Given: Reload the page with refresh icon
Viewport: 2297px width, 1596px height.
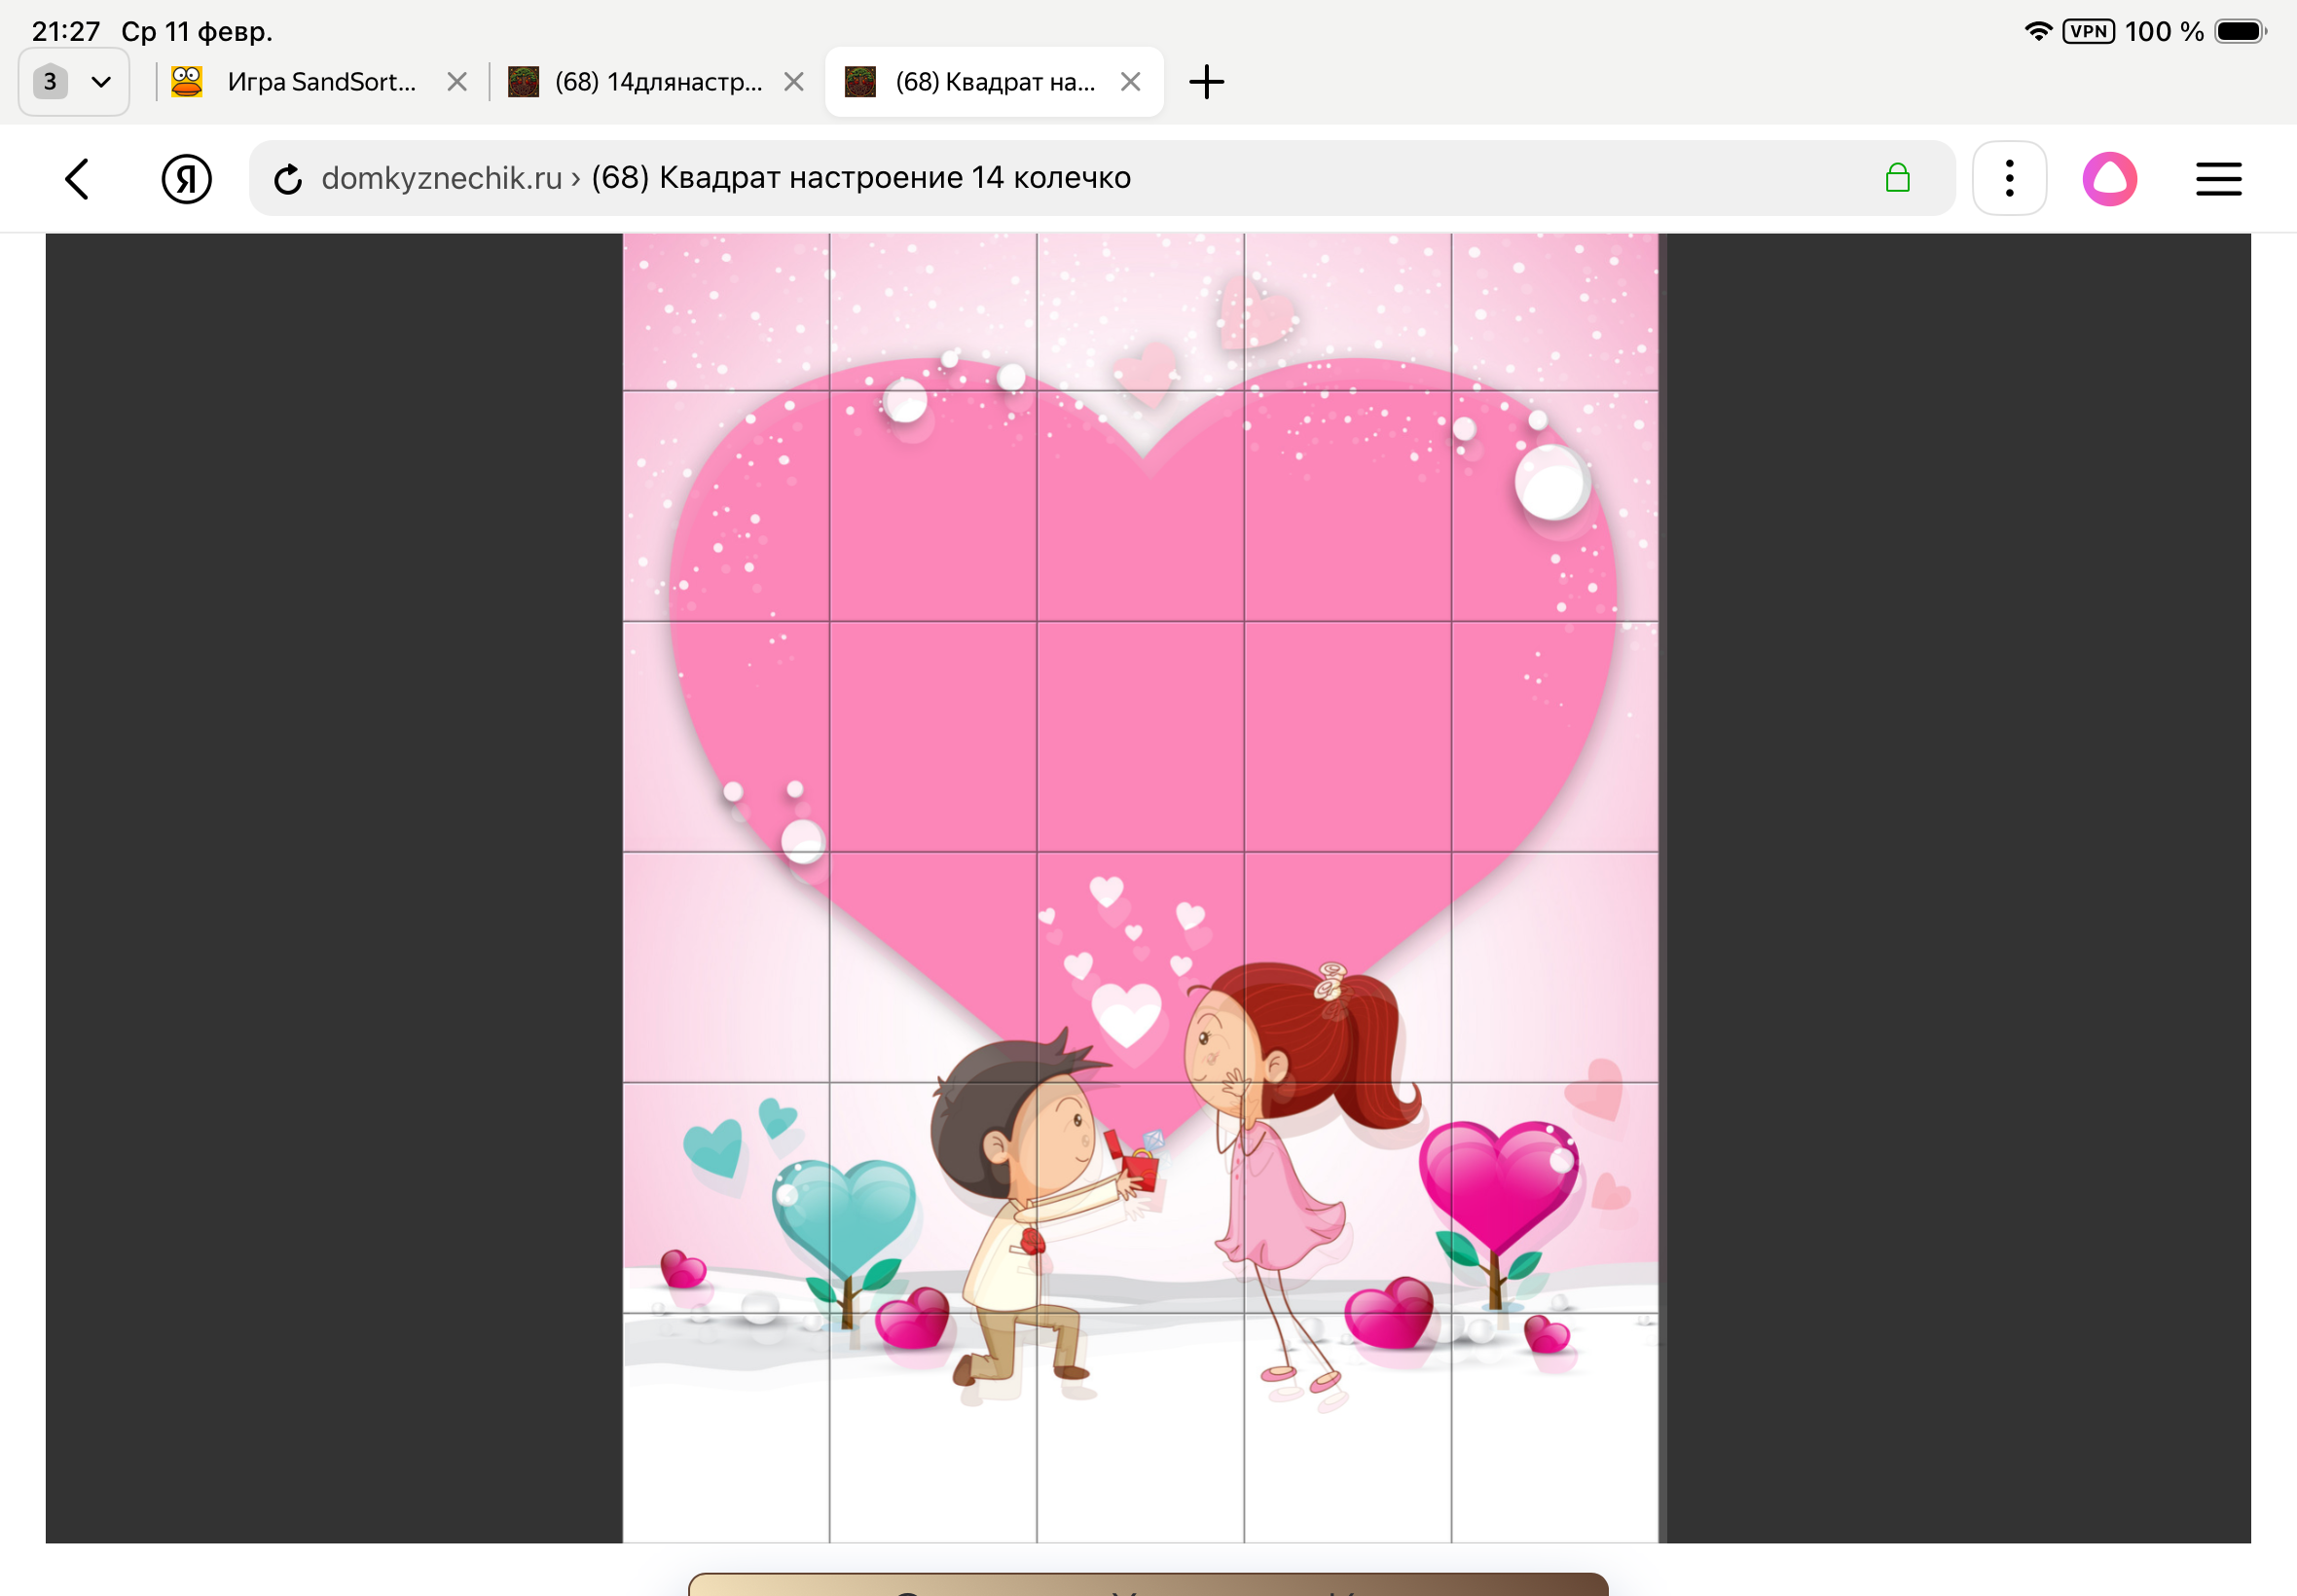Looking at the screenshot, I should coord(288,179).
